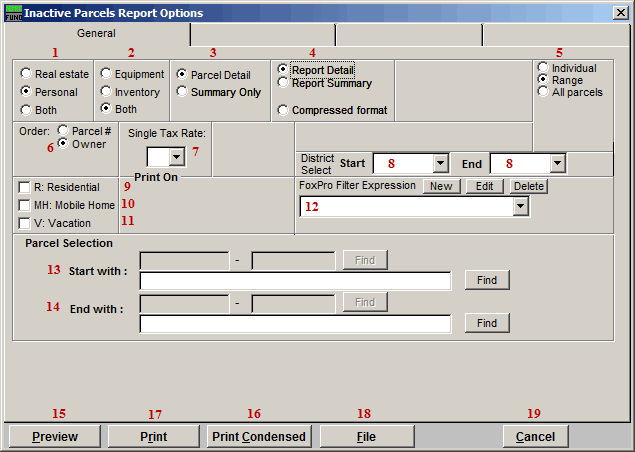Image resolution: width=635 pixels, height=452 pixels.
Task: Expand the FoxPro Filter Expression dropdown
Action: click(519, 206)
